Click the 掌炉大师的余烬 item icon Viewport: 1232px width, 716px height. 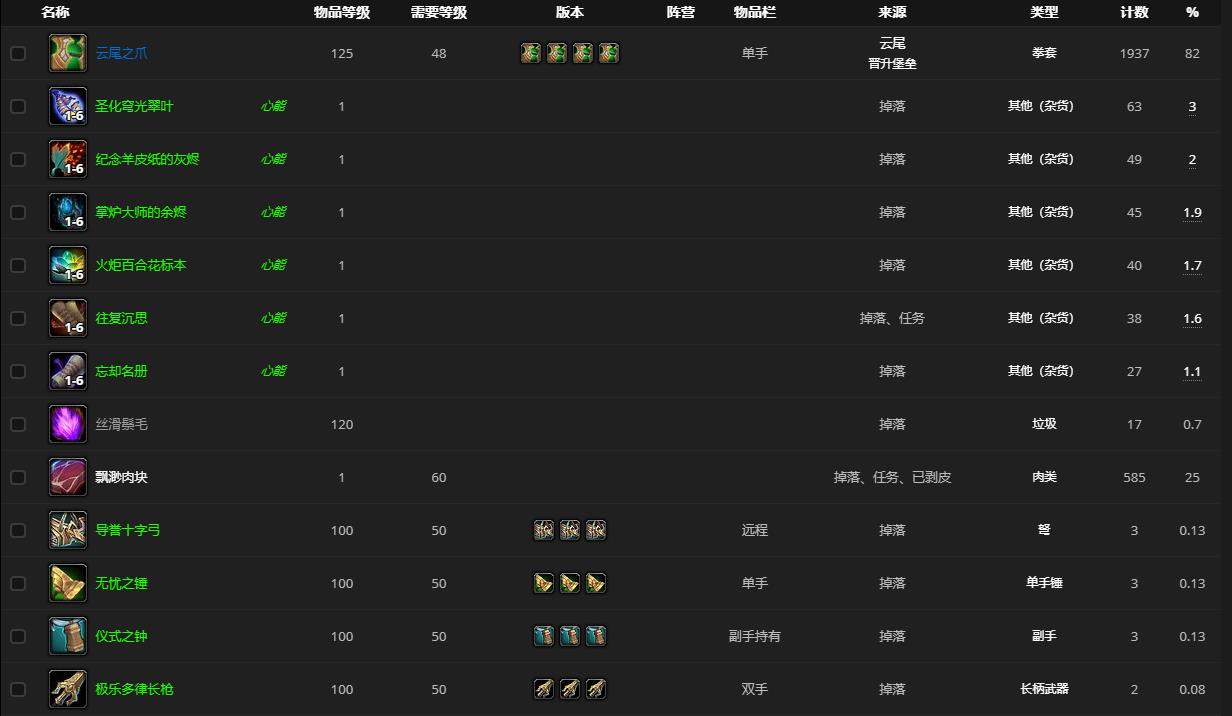(x=67, y=211)
